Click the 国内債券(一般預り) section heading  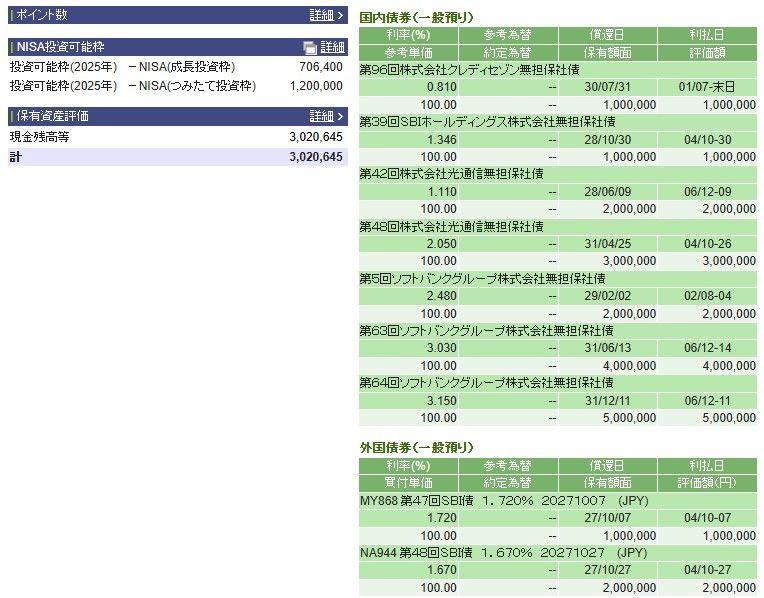coord(416,18)
